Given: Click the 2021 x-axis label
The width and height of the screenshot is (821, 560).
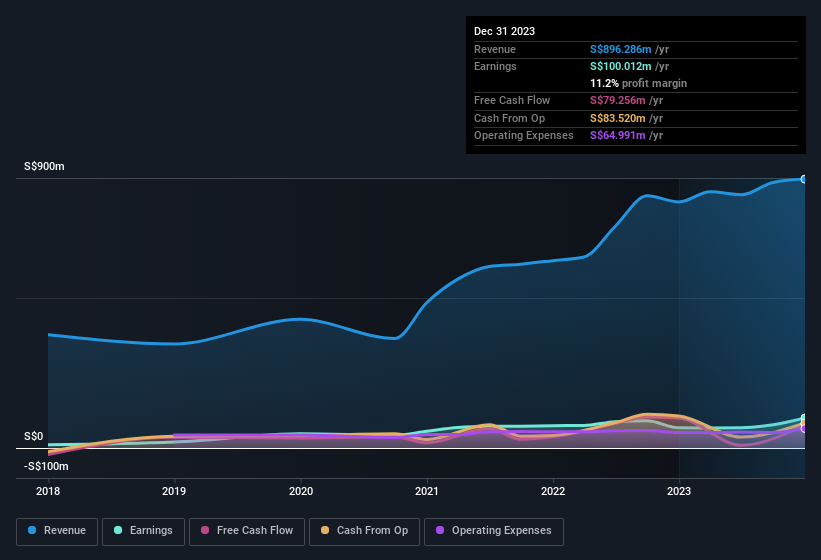Looking at the screenshot, I should coord(427,491).
